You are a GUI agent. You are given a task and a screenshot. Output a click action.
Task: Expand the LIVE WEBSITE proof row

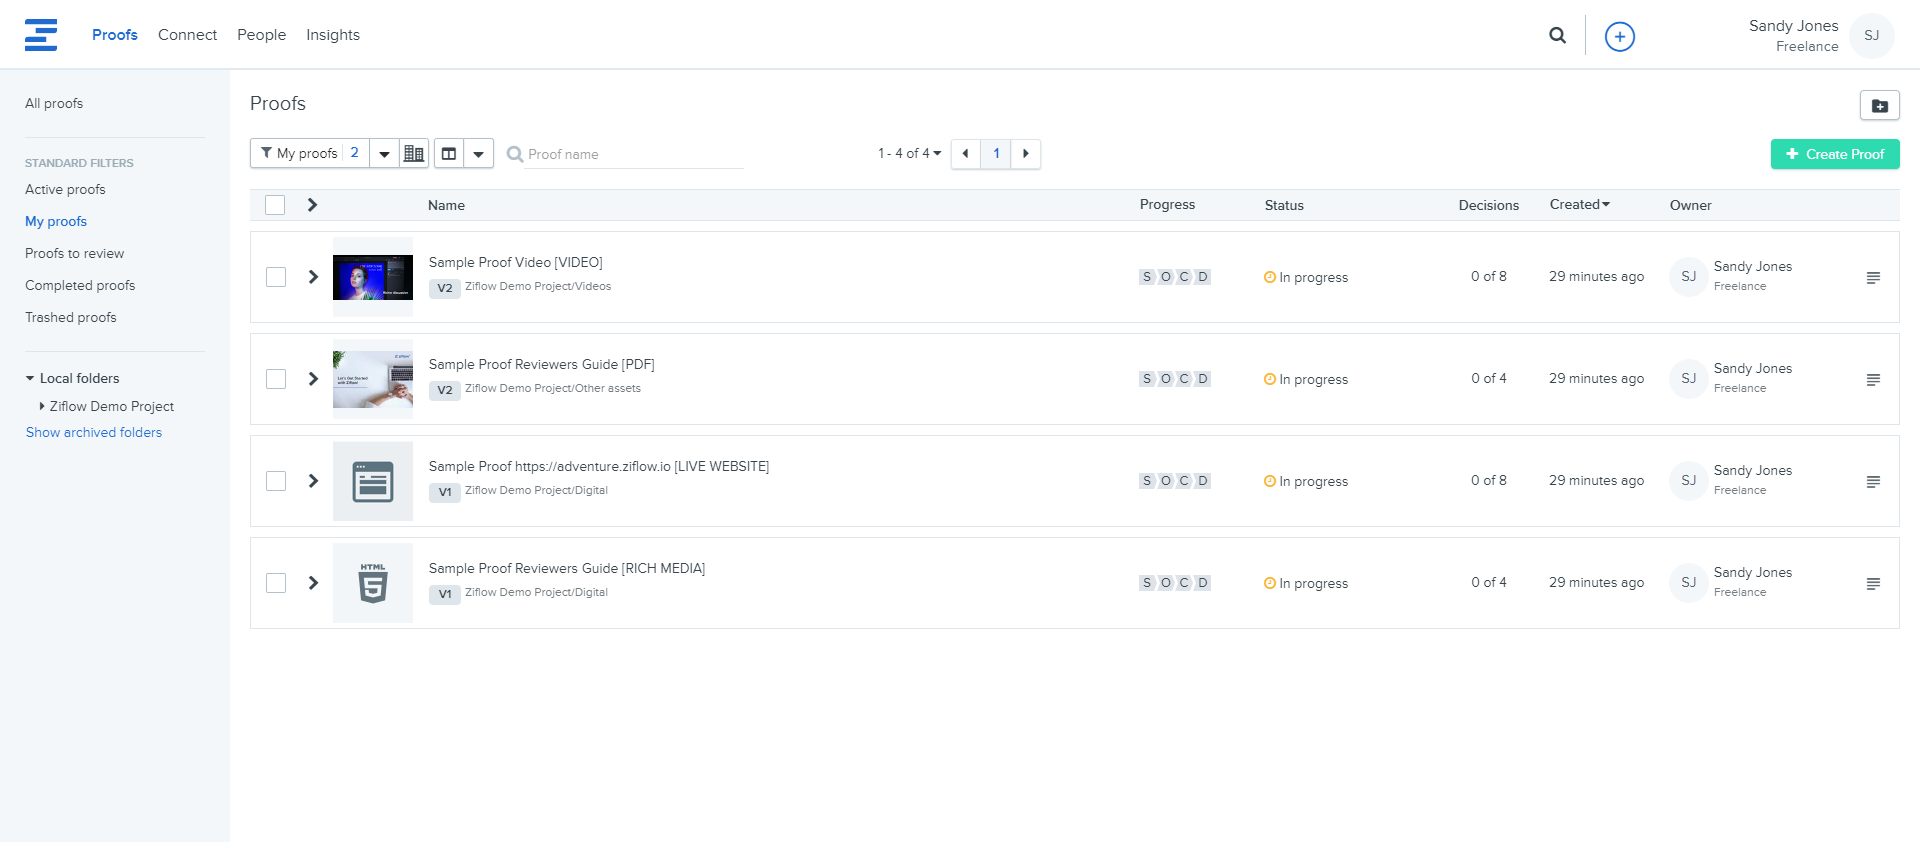(313, 481)
